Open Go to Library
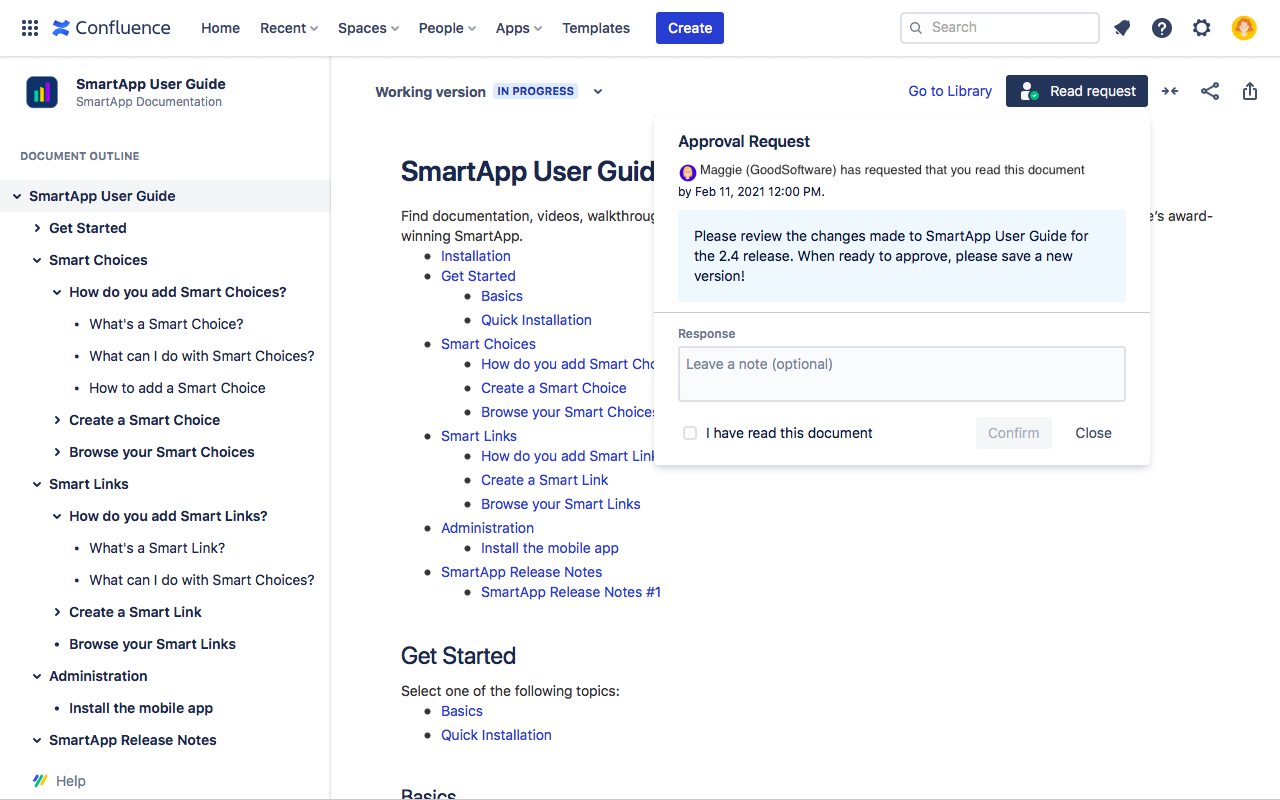The image size is (1280, 800). (x=949, y=91)
